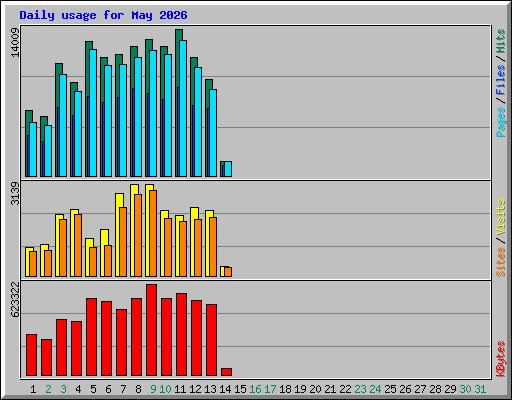Click the orange Sites bar for day 7
512x400 pixels.
coord(123,242)
